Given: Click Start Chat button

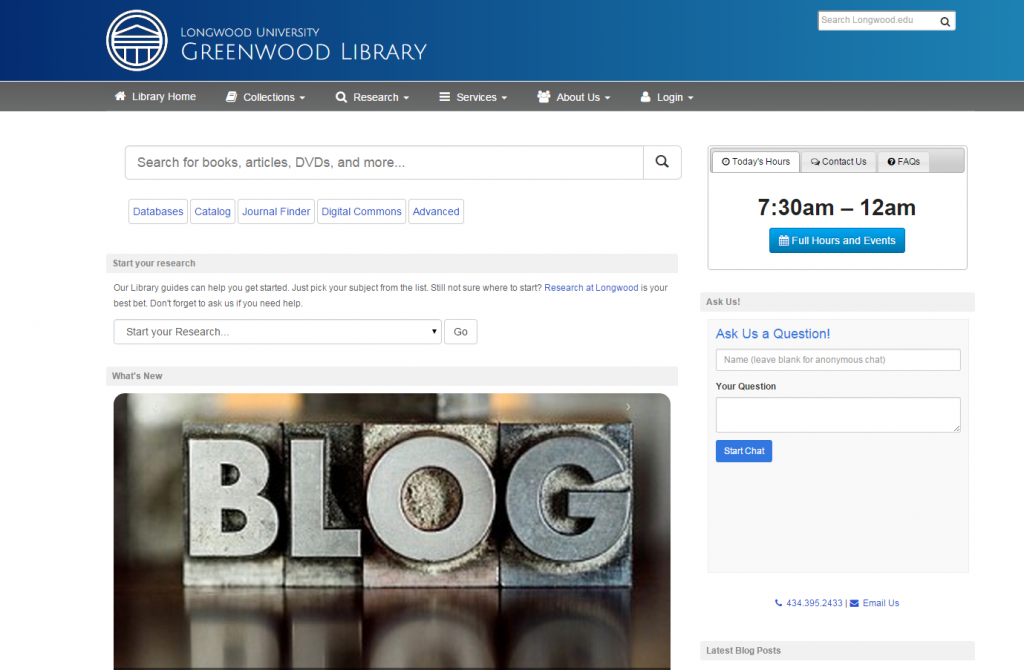Looking at the screenshot, I should 744,451.
